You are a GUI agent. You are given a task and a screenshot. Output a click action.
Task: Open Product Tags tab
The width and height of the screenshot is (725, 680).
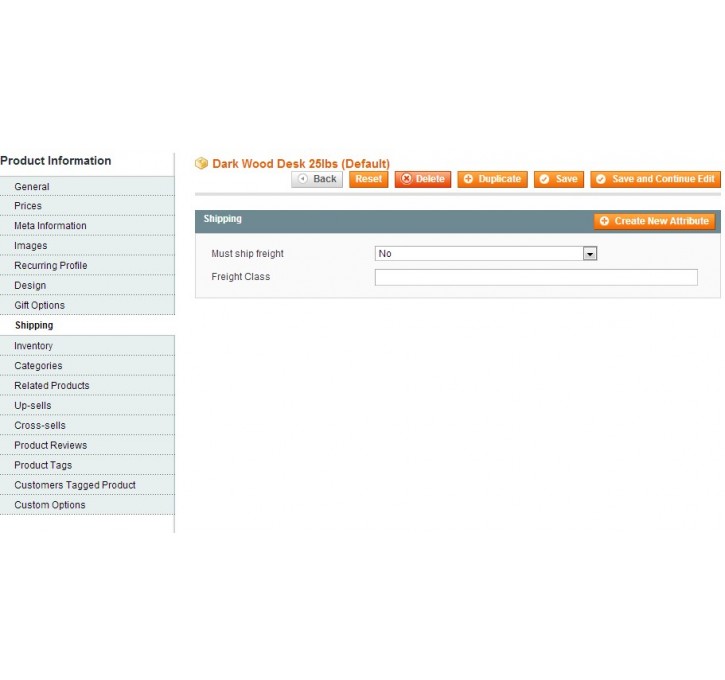click(87, 465)
